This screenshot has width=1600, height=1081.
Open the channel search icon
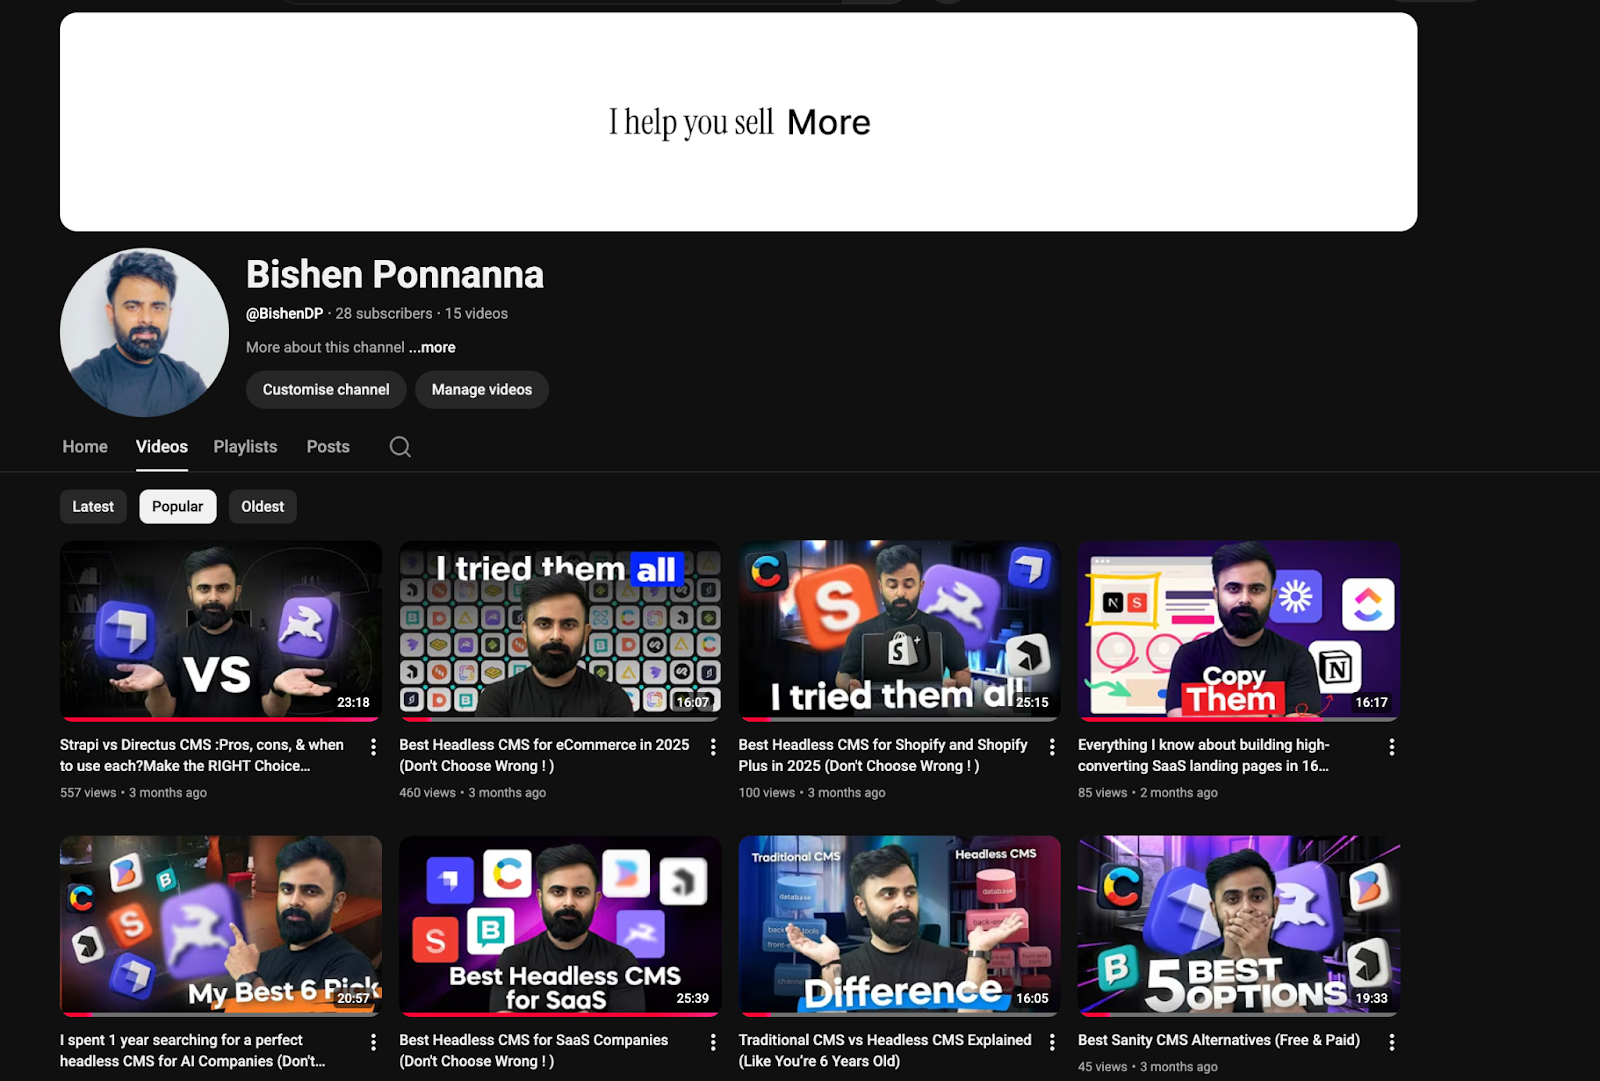(399, 446)
